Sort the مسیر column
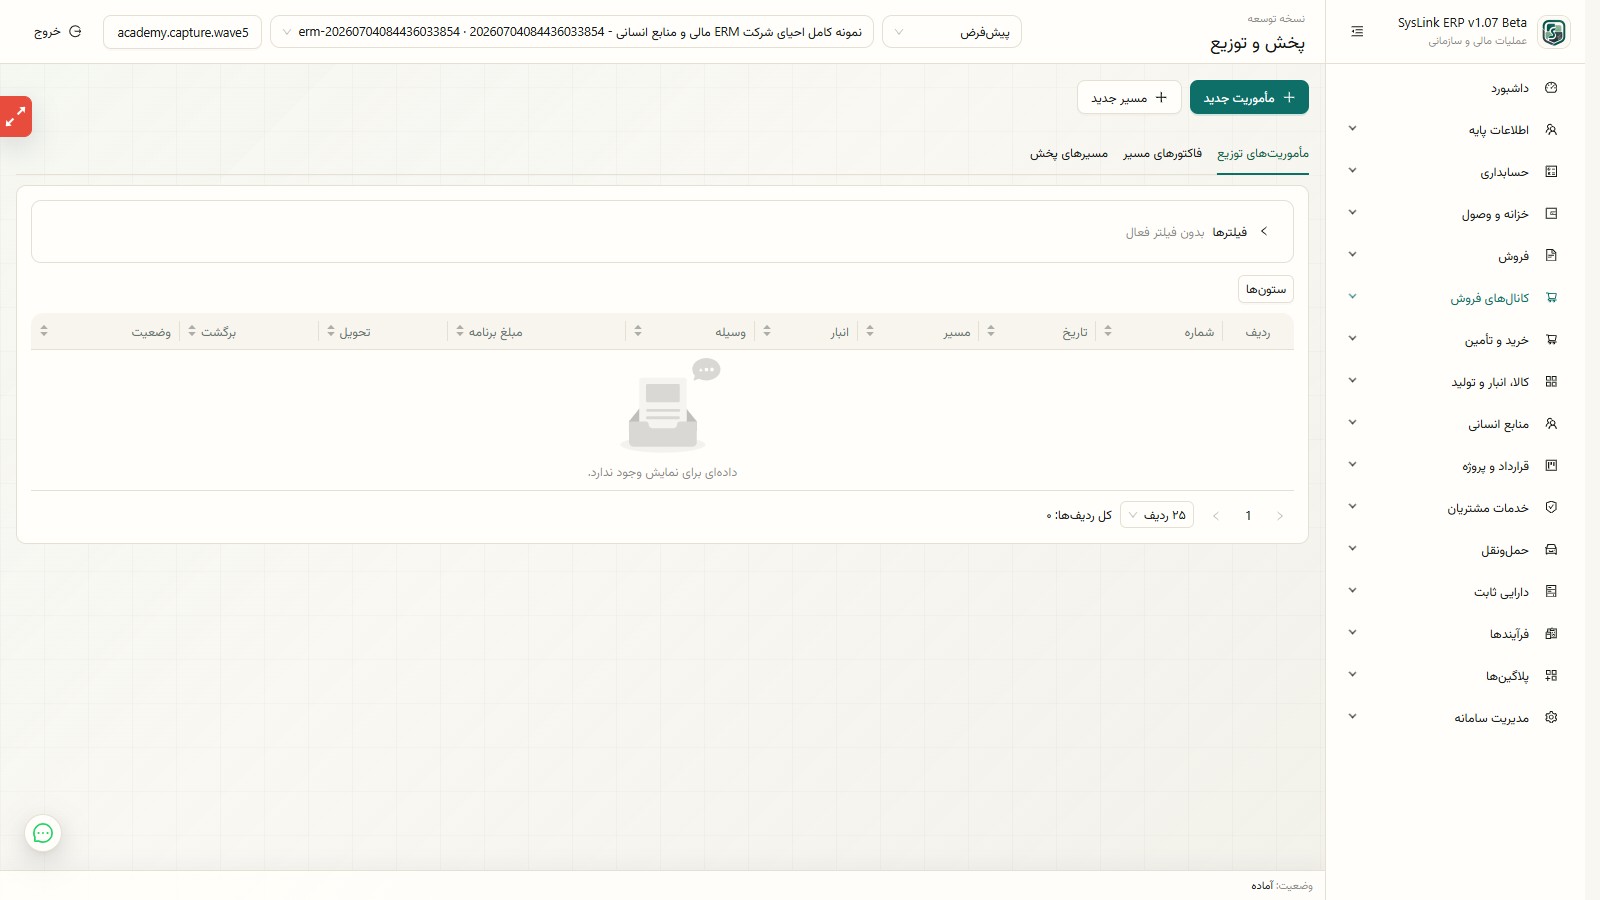The image size is (1600, 900). pos(870,331)
